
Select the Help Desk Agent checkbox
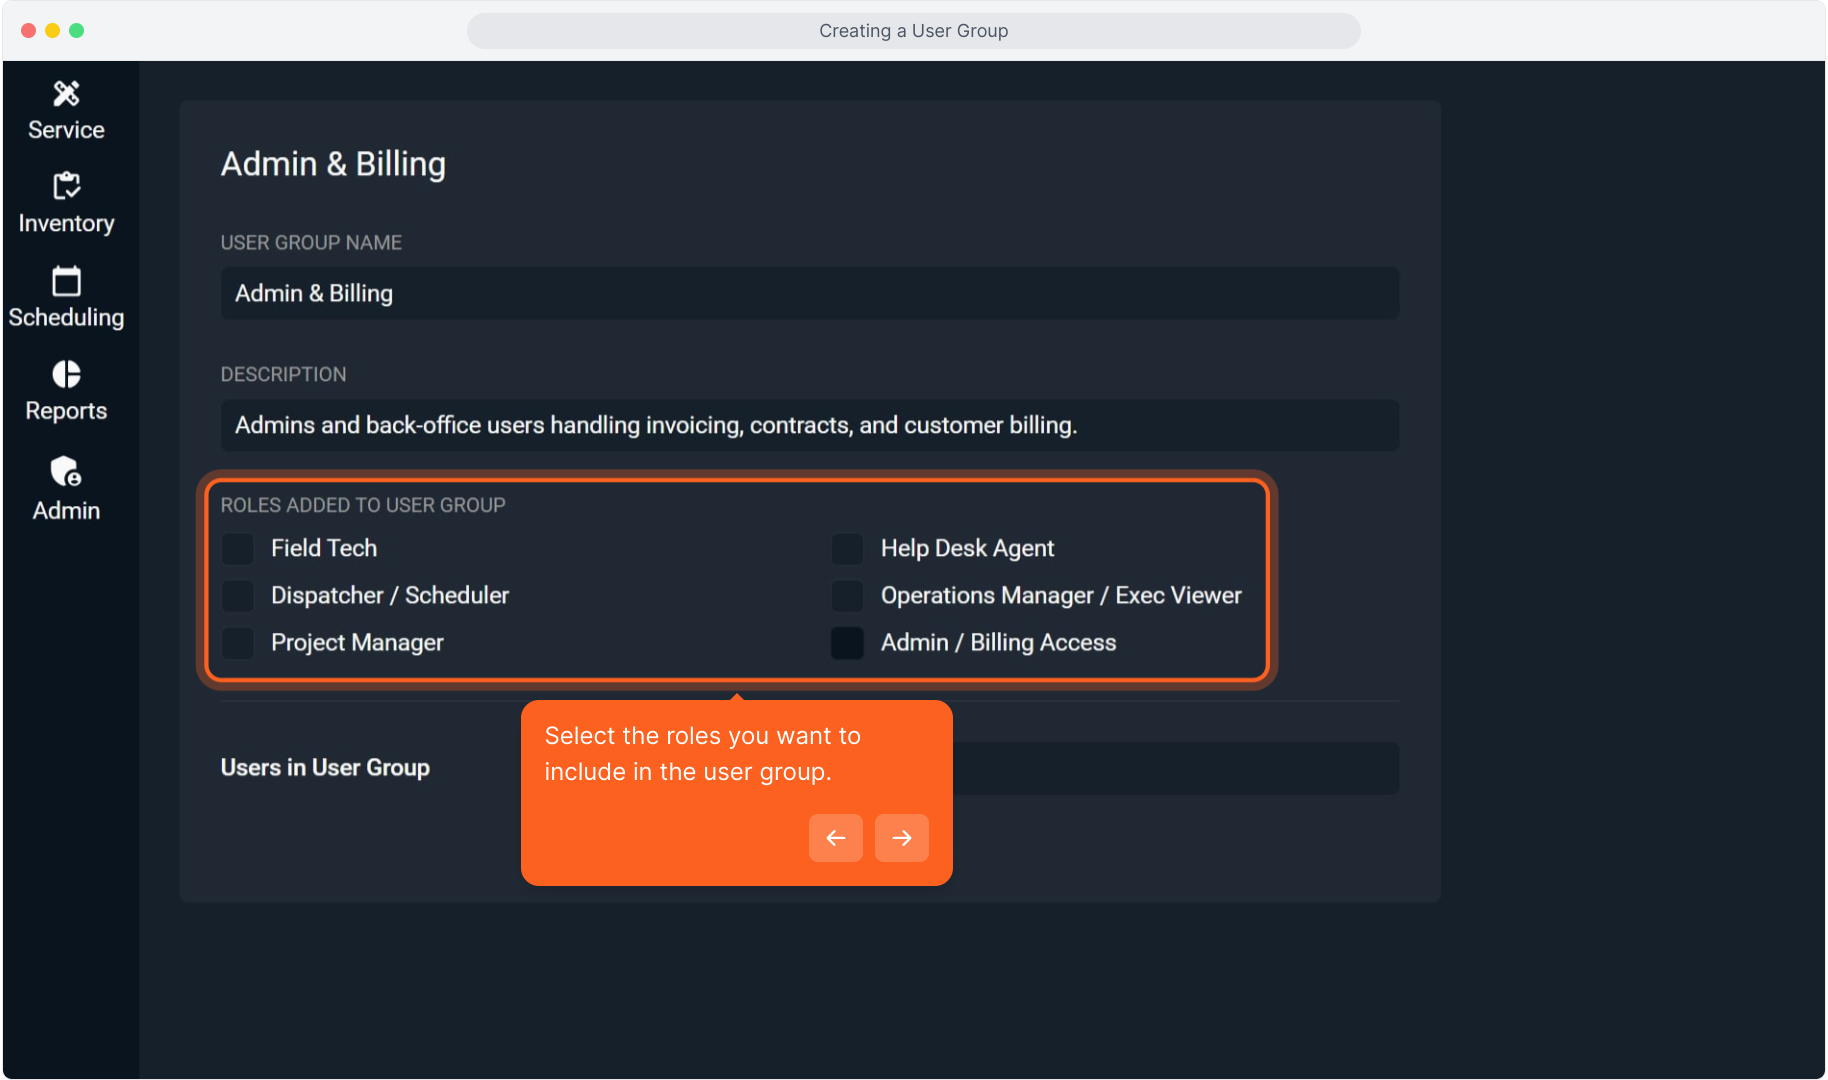(847, 548)
